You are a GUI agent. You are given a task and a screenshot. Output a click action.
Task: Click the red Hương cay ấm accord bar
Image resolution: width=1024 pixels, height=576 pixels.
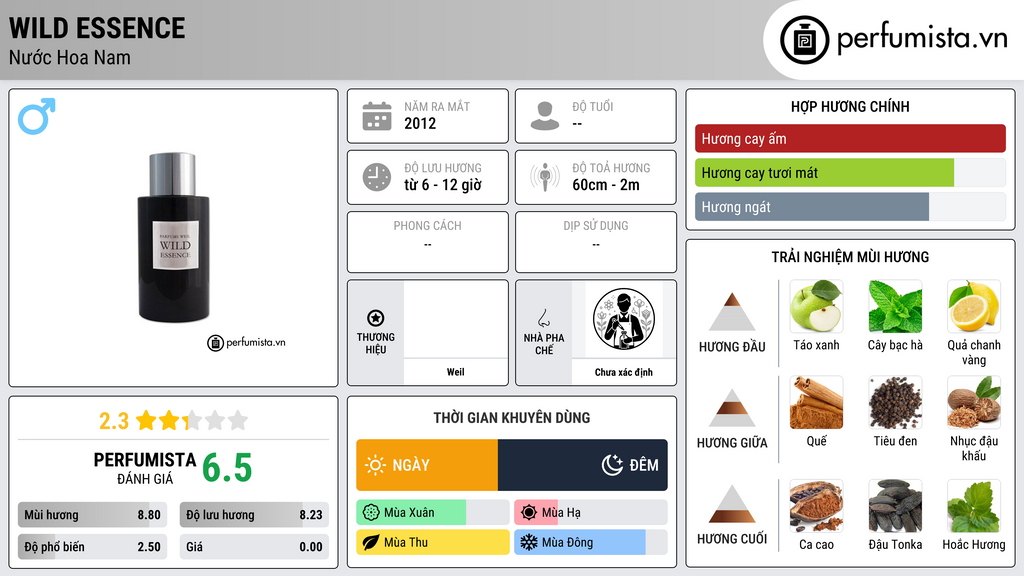click(850, 138)
